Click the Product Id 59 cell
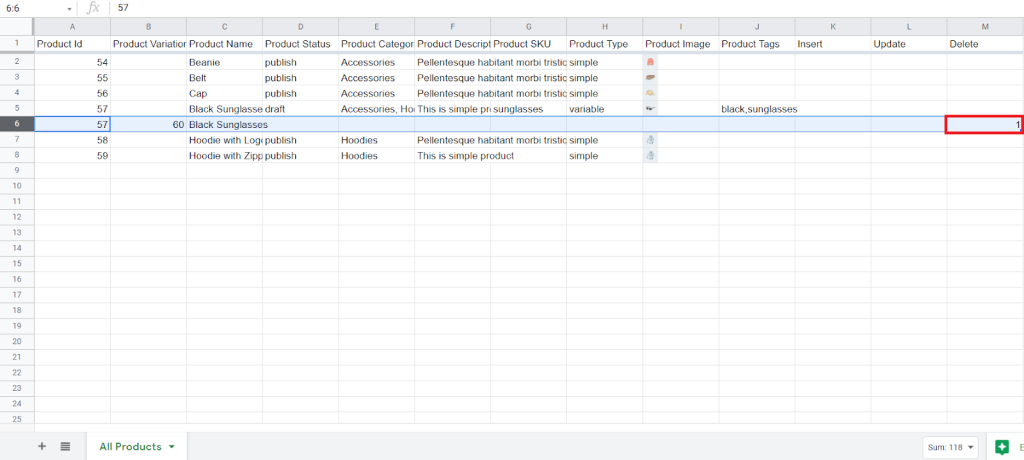The image size is (1024, 460). 72,156
